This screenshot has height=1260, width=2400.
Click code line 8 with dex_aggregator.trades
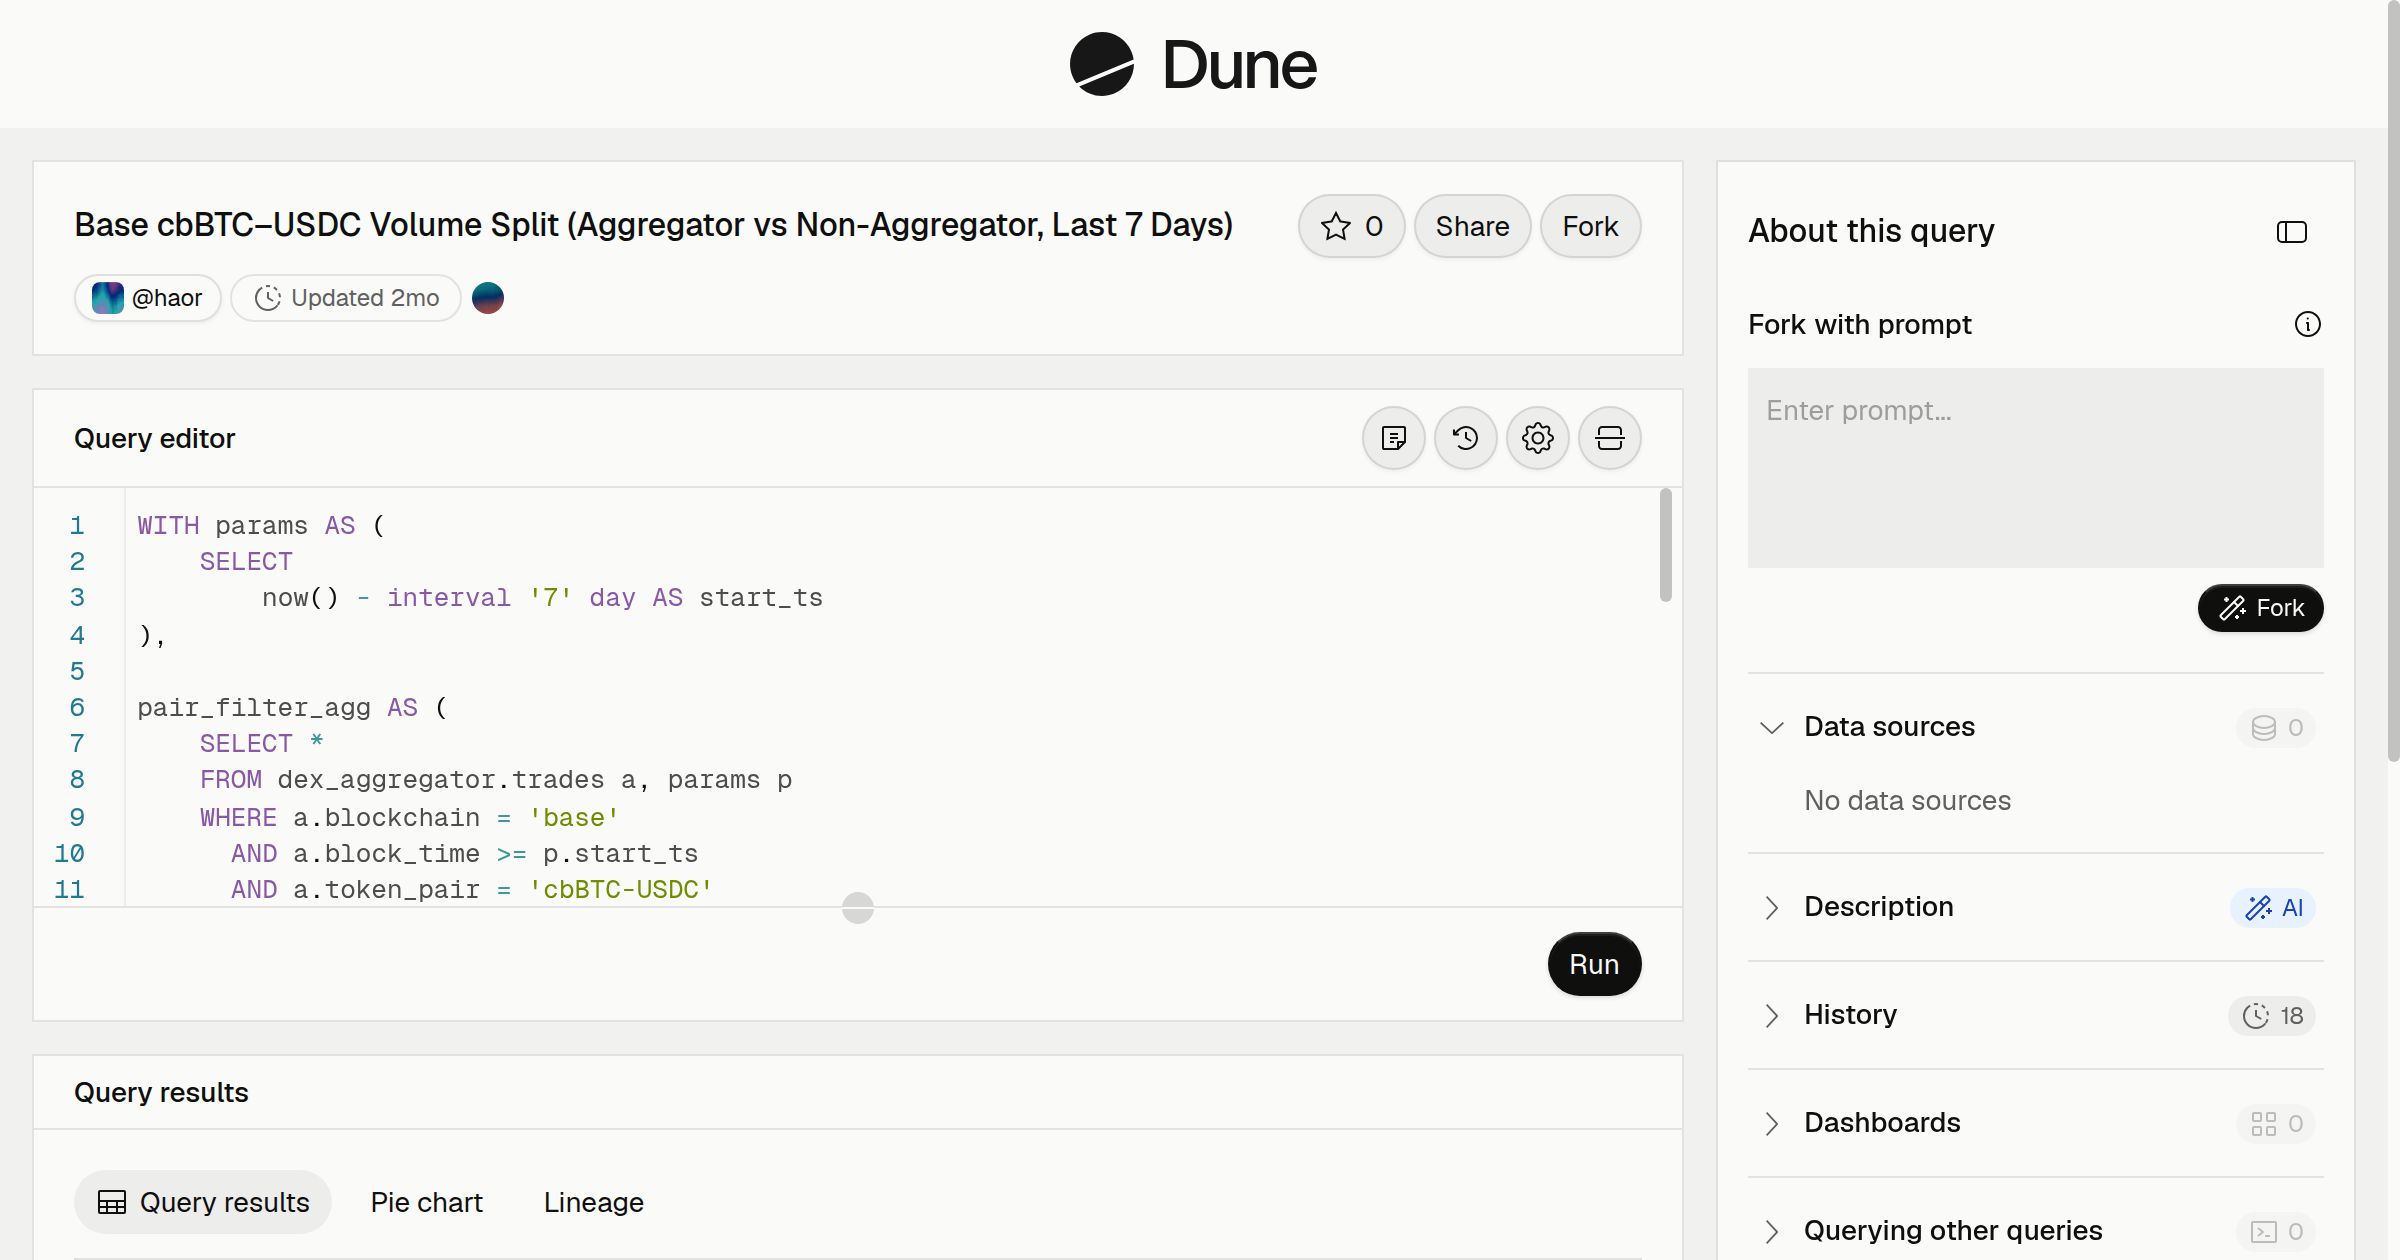pos(495,780)
